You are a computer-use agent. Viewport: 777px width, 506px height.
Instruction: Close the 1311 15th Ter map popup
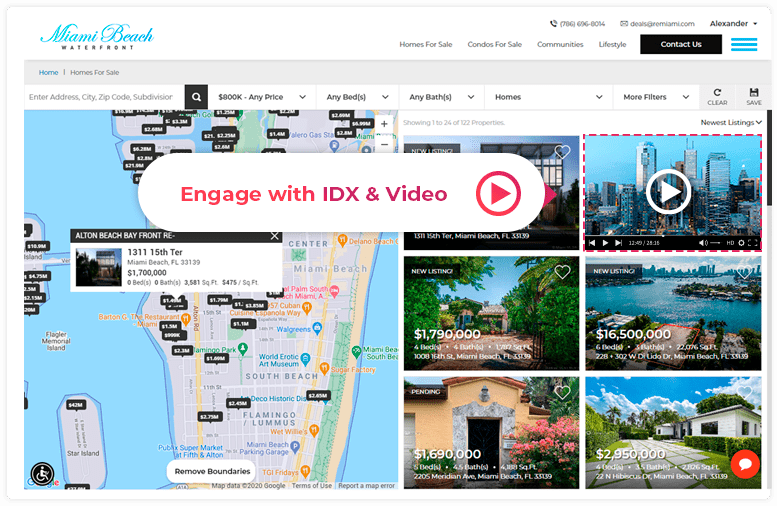[275, 236]
